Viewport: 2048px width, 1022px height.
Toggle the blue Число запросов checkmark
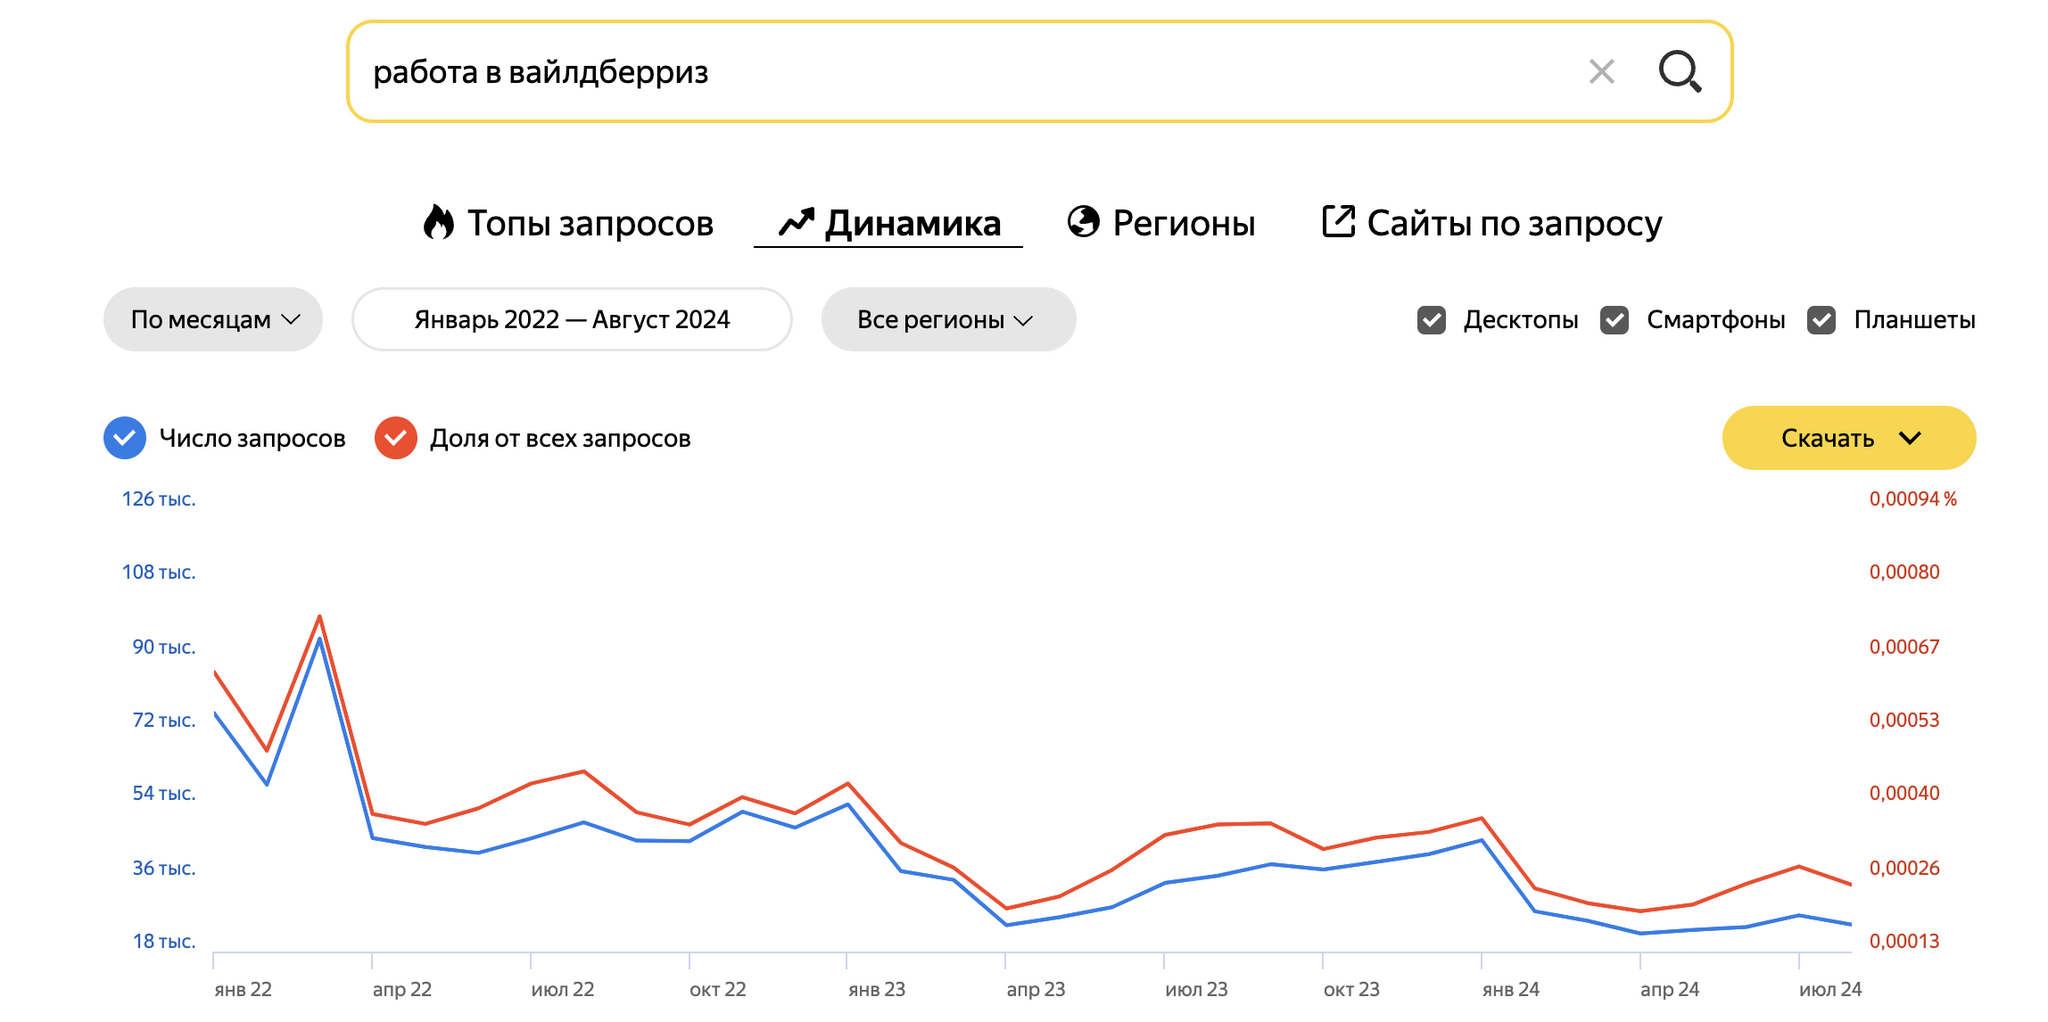(x=125, y=438)
